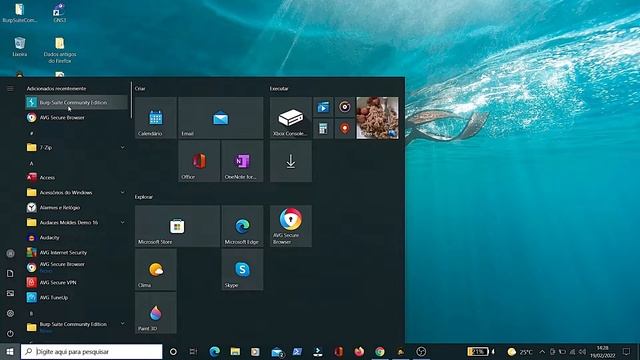The height and width of the screenshot is (360, 640).
Task: Open Microsoft Edge from the taskbar
Action: [215, 351]
